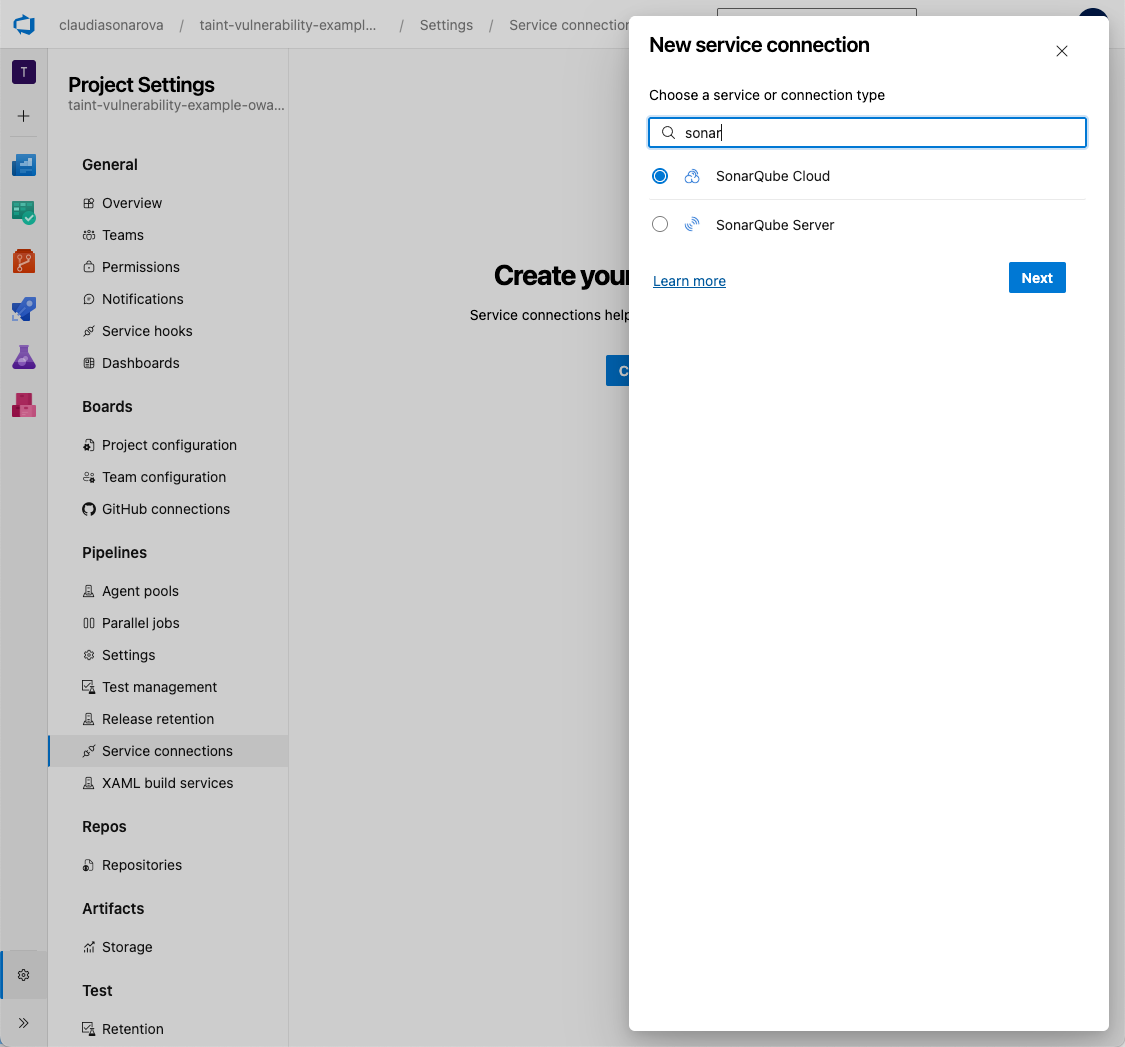Create a new project with the plus icon
The width and height of the screenshot is (1125, 1047).
coord(23,115)
